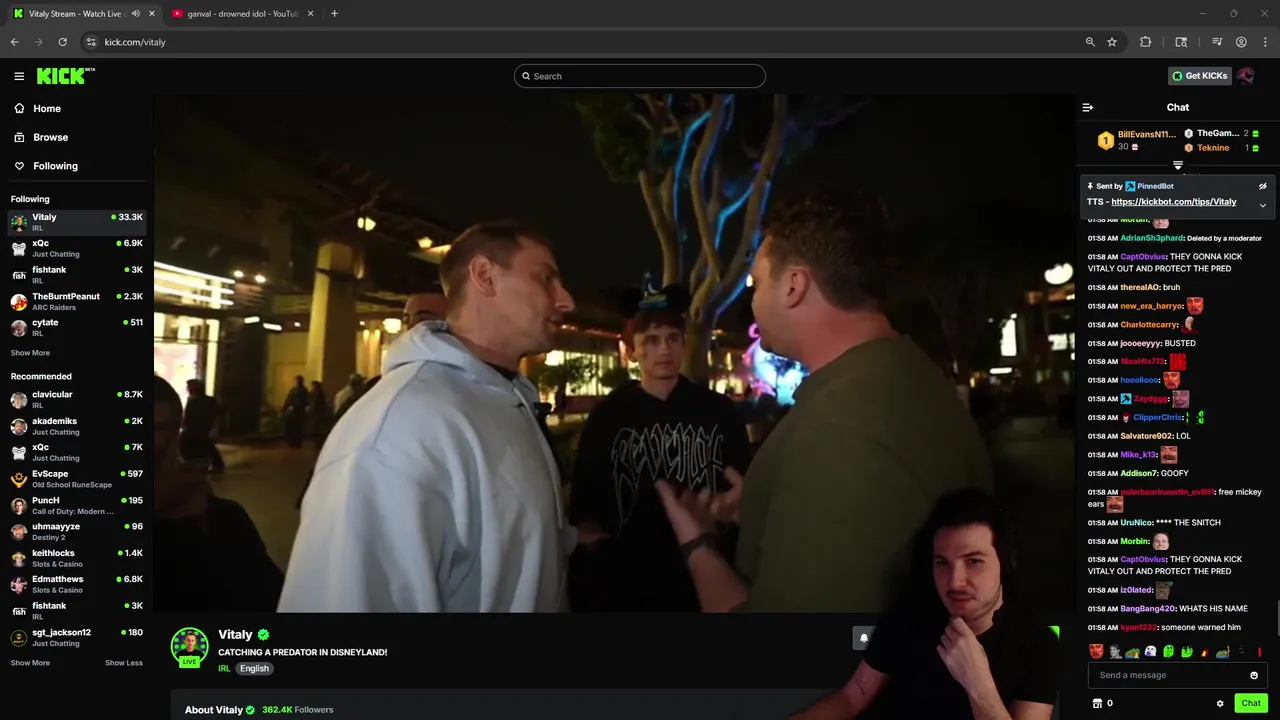Open Chrome profile icon
The height and width of the screenshot is (720, 1280).
(1241, 42)
